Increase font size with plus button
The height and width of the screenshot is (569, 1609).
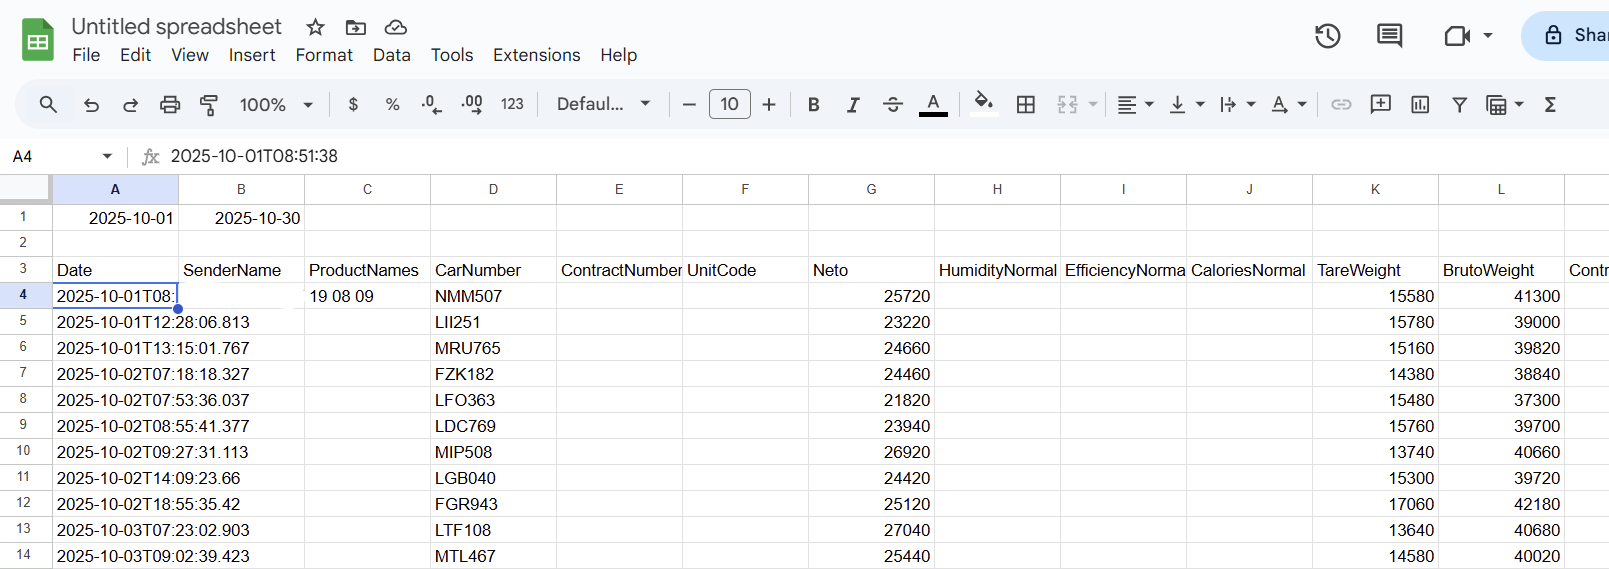768,104
